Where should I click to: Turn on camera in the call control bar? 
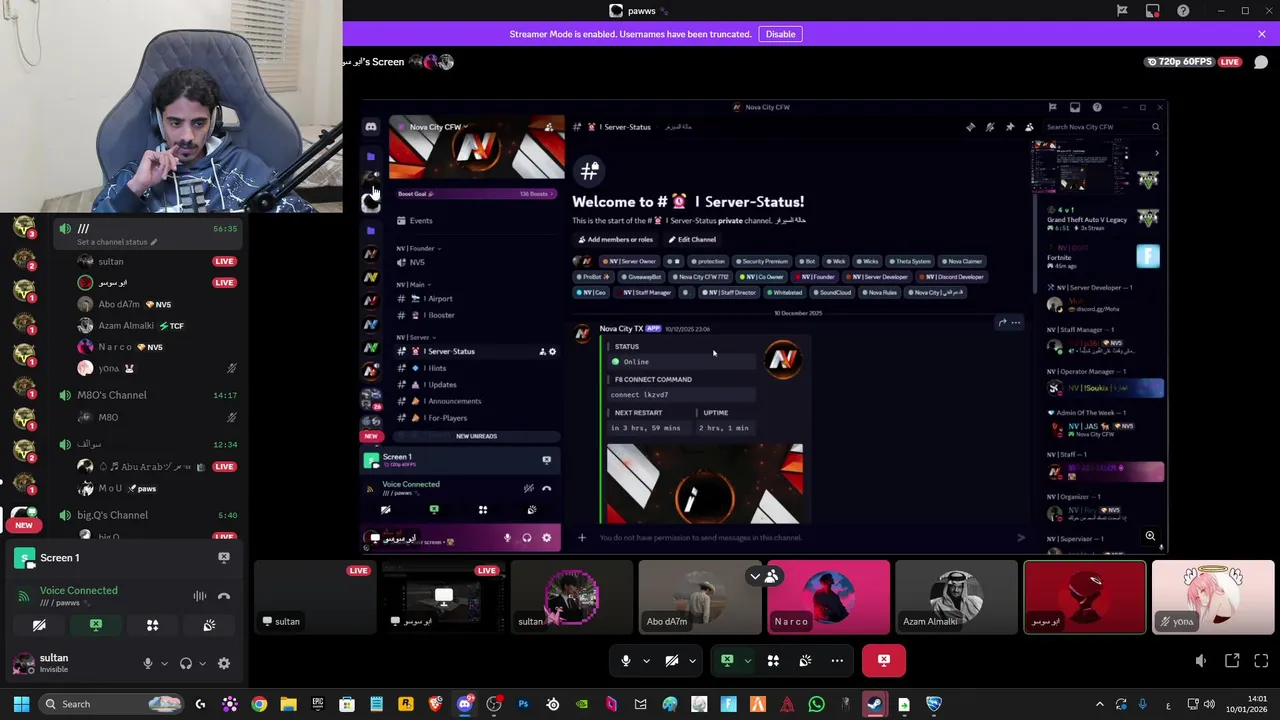point(672,660)
